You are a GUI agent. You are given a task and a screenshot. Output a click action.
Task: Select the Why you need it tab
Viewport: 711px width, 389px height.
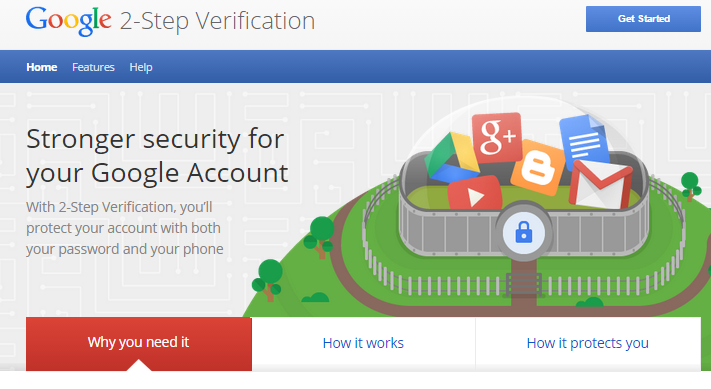[x=139, y=344]
